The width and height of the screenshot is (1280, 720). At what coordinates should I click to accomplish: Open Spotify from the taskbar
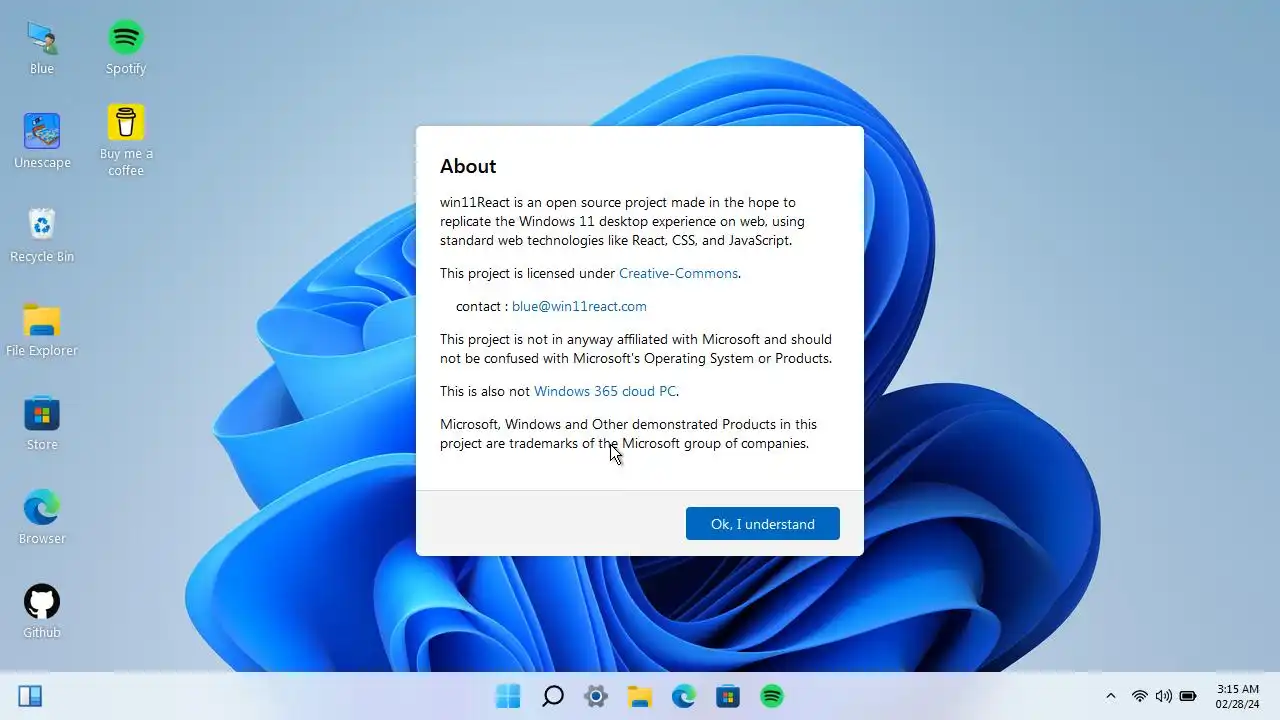click(772, 696)
